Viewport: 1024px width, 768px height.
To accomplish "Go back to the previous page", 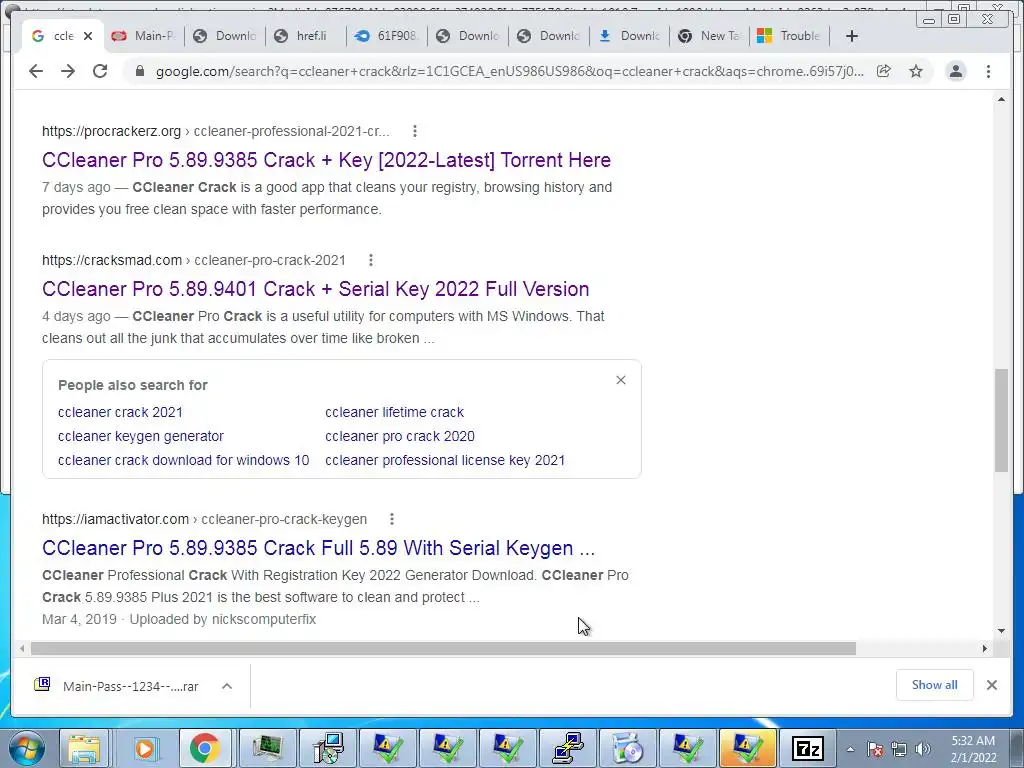I will coord(36,71).
